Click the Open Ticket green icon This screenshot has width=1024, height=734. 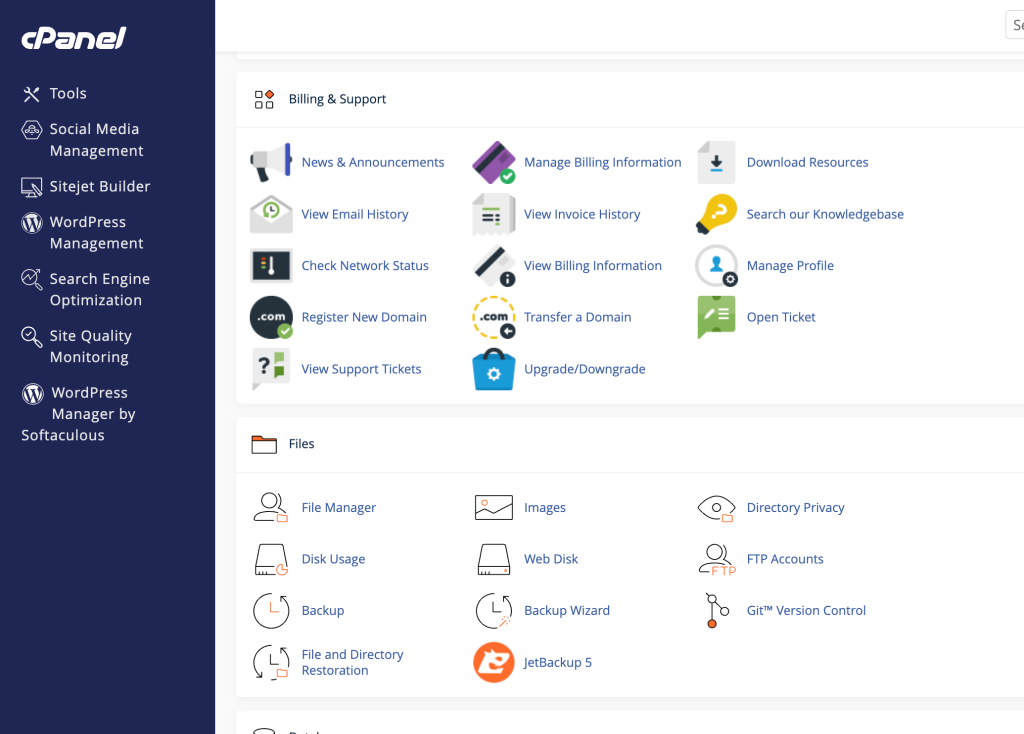tap(716, 317)
